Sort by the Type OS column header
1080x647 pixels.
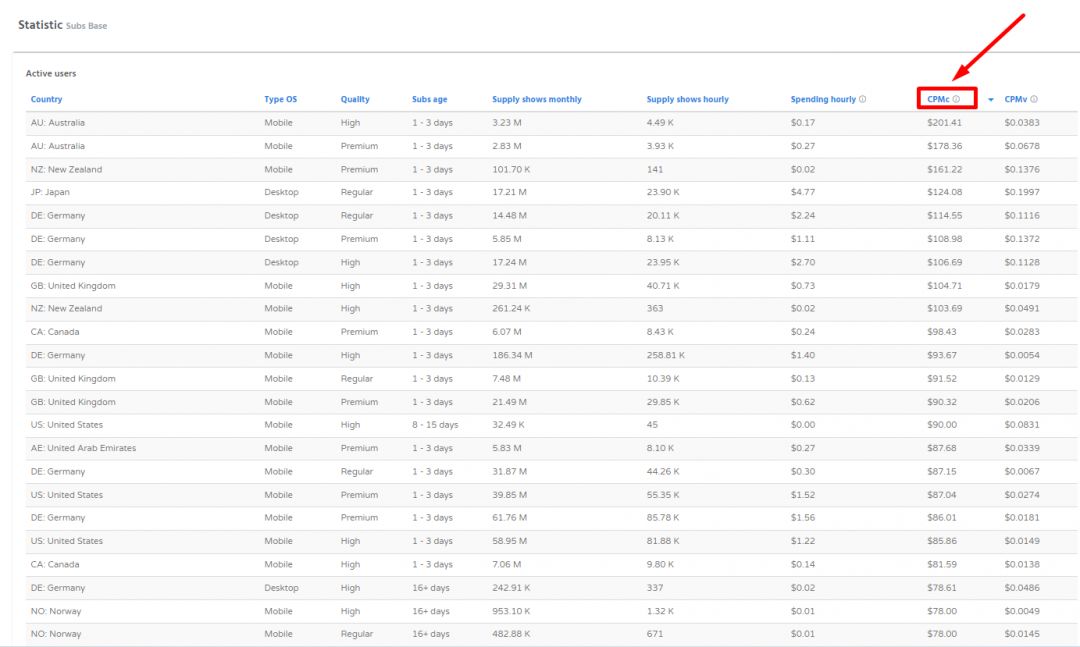coord(280,99)
